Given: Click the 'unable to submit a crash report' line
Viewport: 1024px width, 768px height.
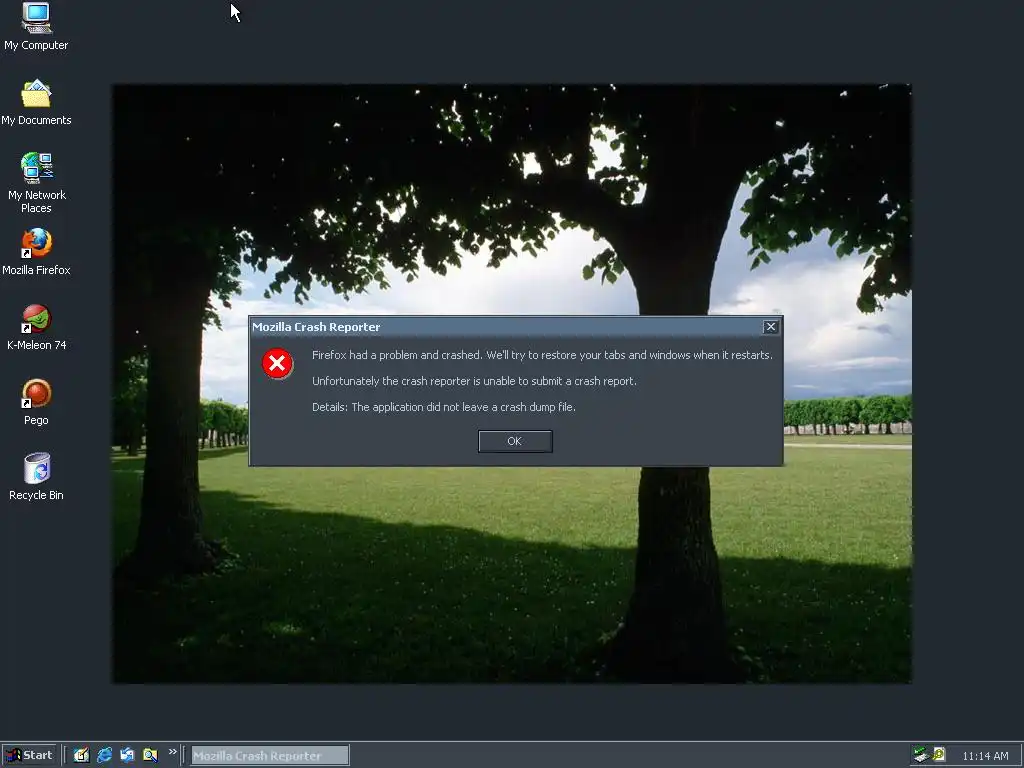Looking at the screenshot, I should coord(474,381).
